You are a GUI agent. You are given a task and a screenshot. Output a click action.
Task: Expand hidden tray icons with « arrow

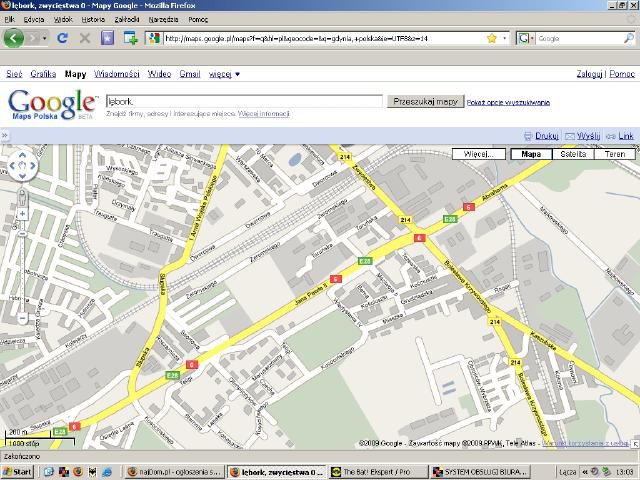[585, 472]
